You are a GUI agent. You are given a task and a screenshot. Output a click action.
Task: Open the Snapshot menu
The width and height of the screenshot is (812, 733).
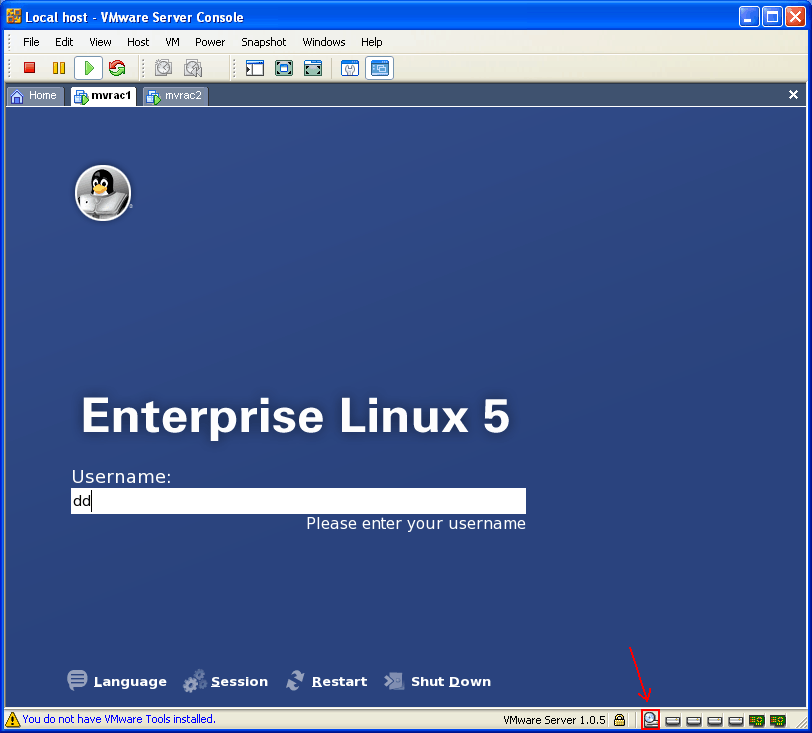pos(263,42)
